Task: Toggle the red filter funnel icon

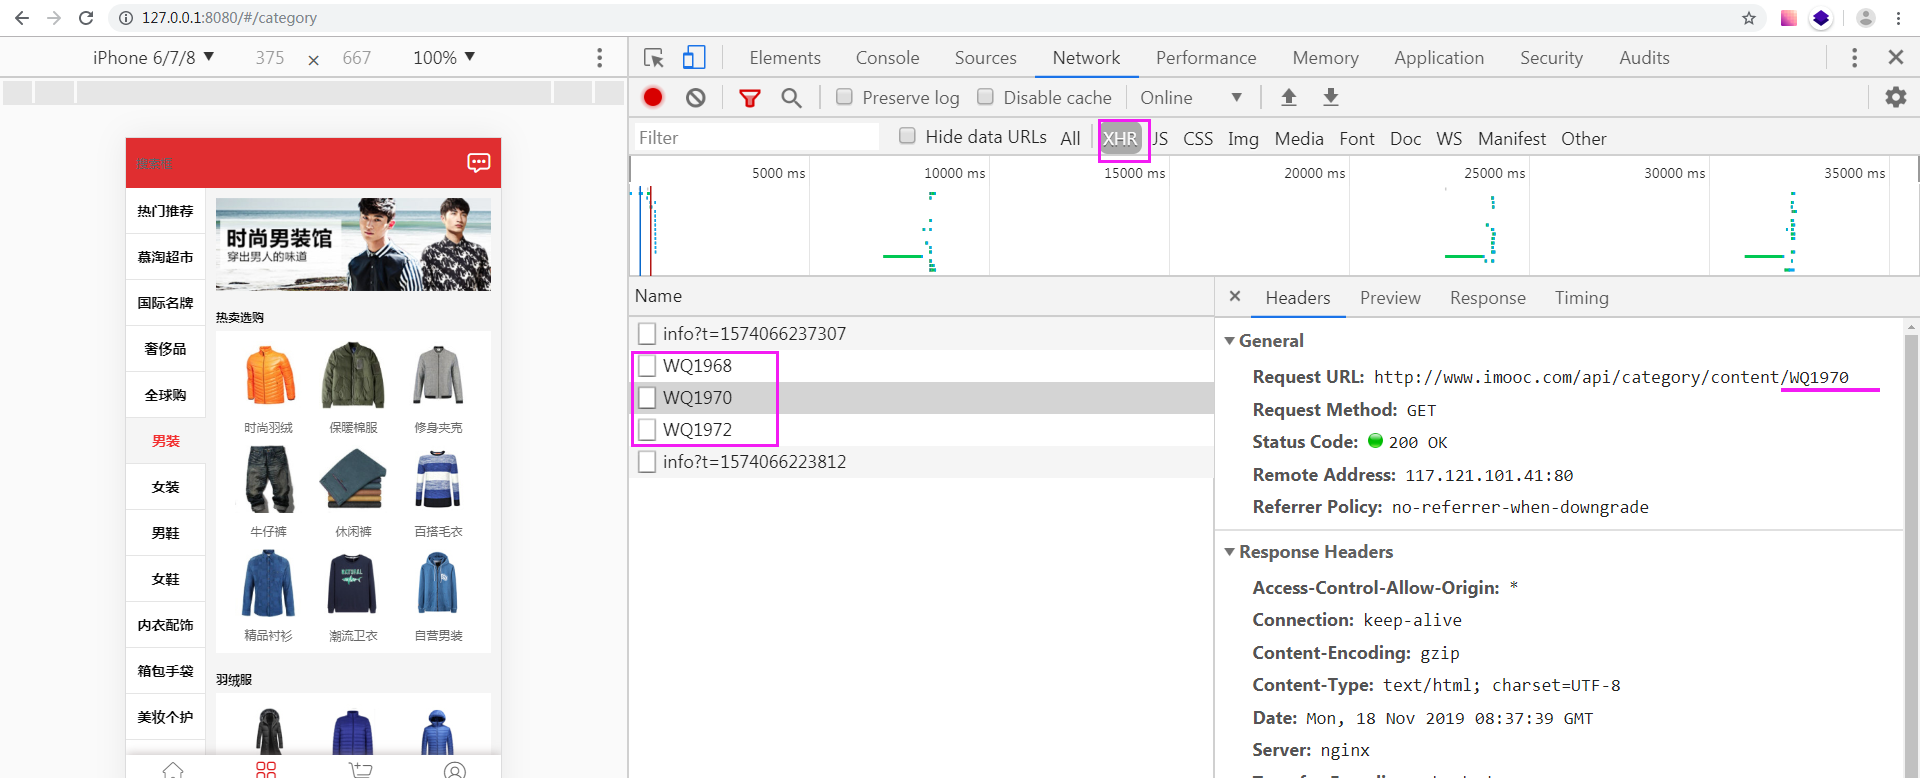Action: [x=749, y=97]
